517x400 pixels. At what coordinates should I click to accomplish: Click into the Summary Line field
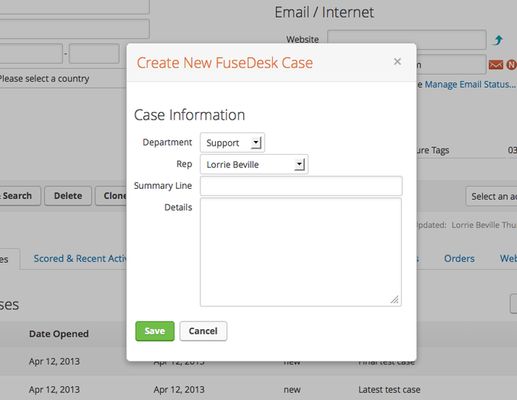pyautogui.click(x=301, y=186)
